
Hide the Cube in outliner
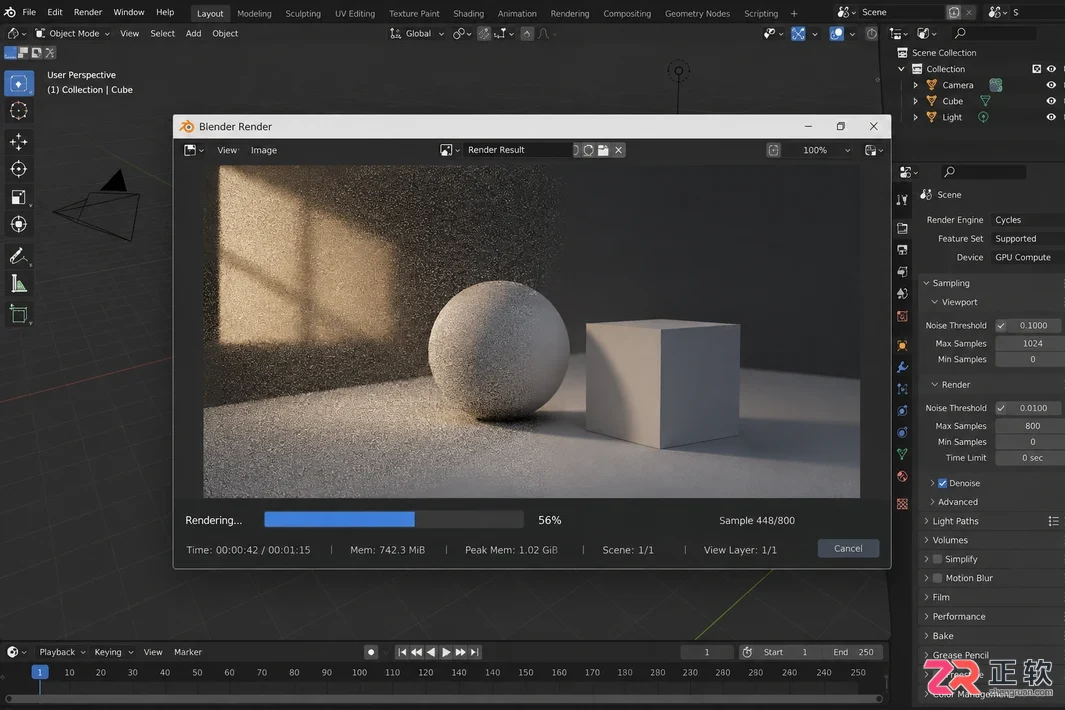click(x=1051, y=101)
